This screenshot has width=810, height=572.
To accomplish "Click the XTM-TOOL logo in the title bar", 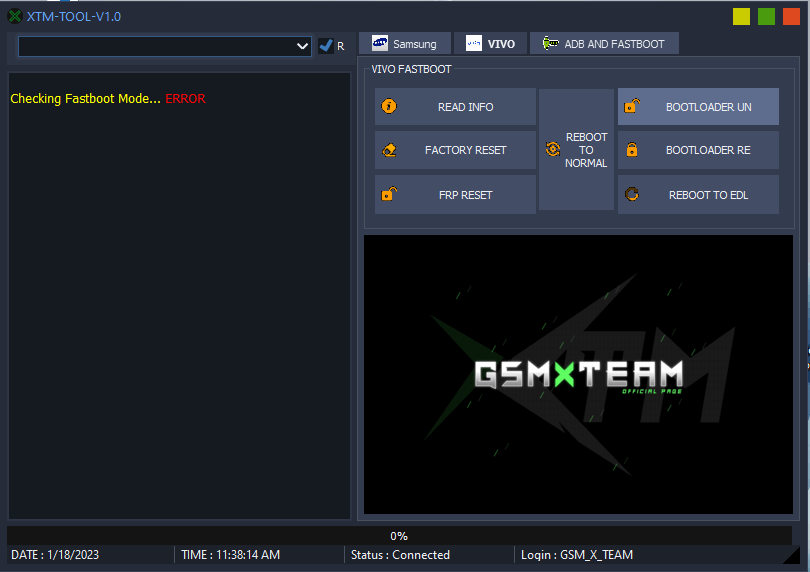I will [15, 16].
